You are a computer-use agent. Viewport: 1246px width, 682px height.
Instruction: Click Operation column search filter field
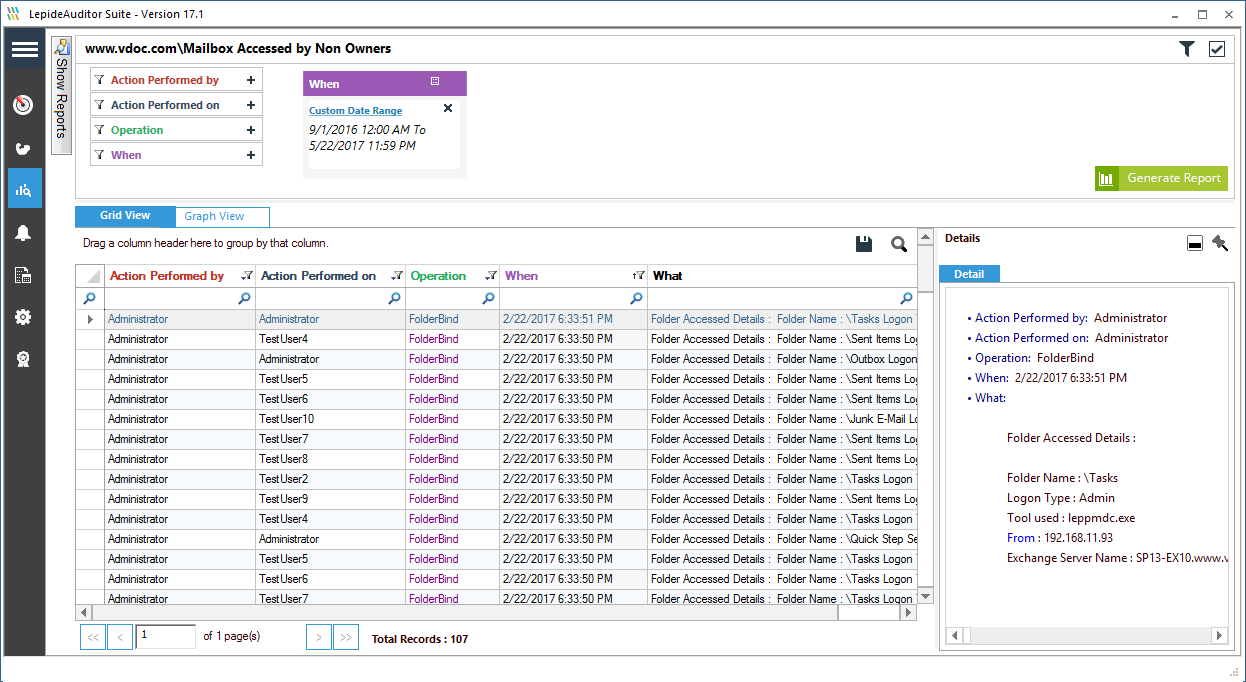pos(452,298)
